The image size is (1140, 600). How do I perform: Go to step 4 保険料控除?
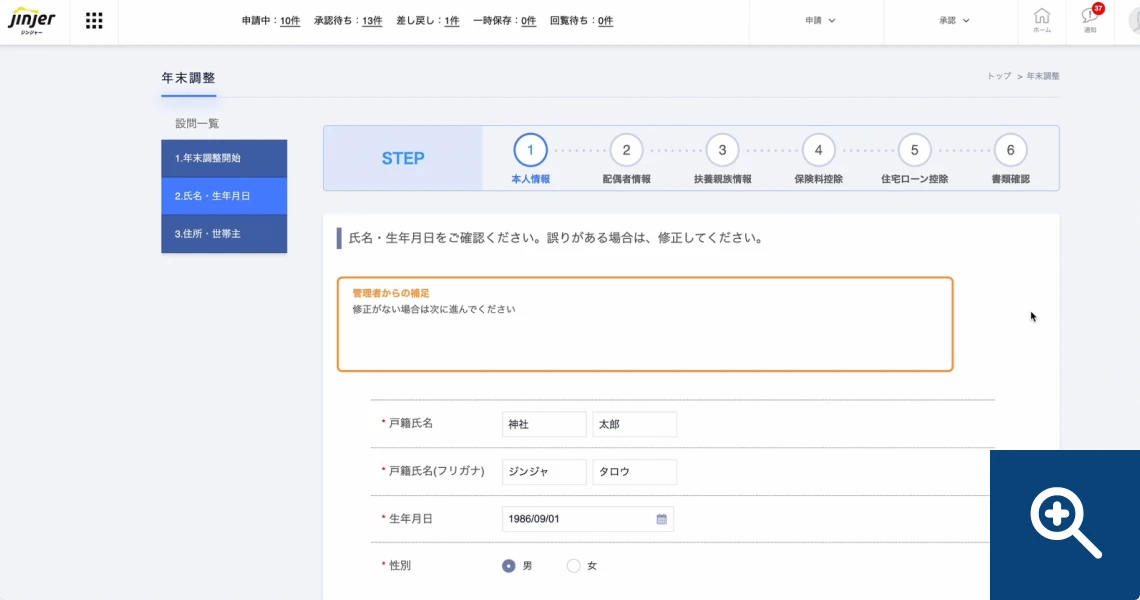(x=818, y=159)
